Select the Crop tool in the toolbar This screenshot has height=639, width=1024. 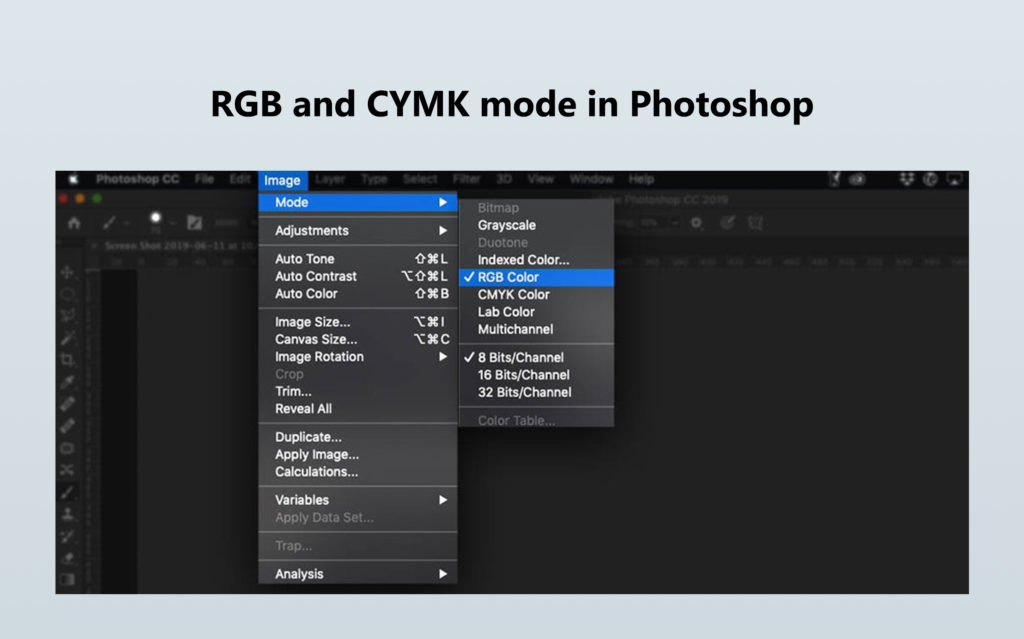click(67, 360)
